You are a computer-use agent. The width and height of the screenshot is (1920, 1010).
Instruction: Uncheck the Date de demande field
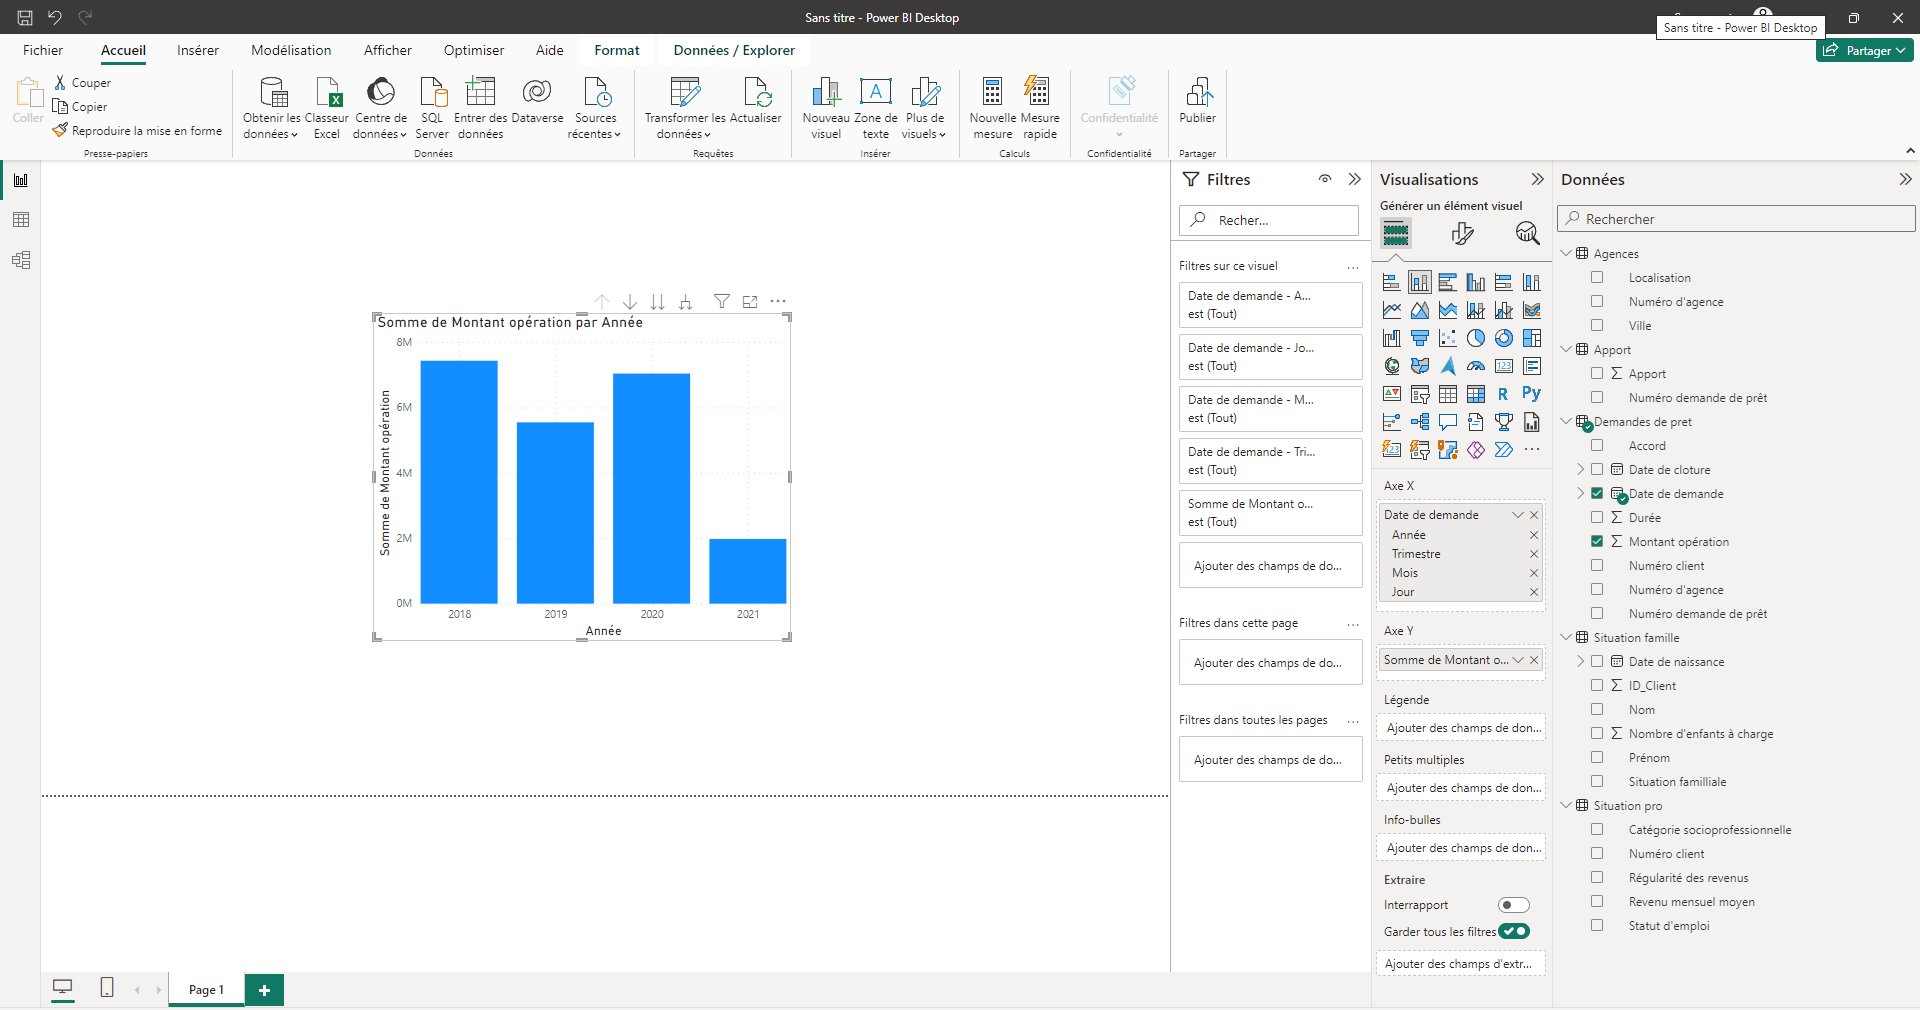[1597, 493]
